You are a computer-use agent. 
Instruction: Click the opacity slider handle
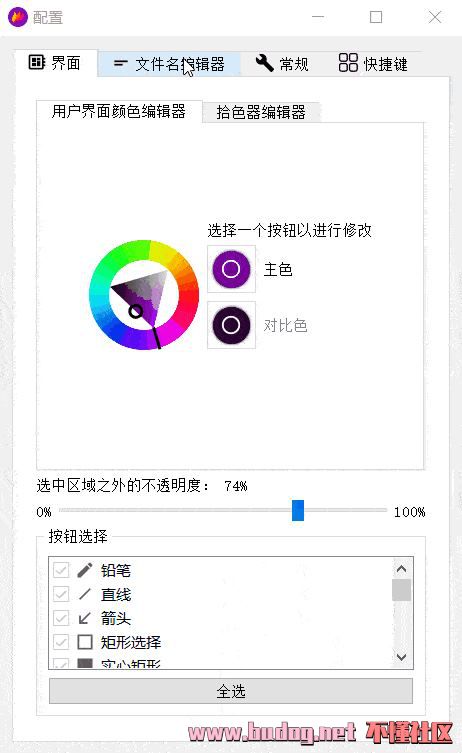click(x=298, y=510)
